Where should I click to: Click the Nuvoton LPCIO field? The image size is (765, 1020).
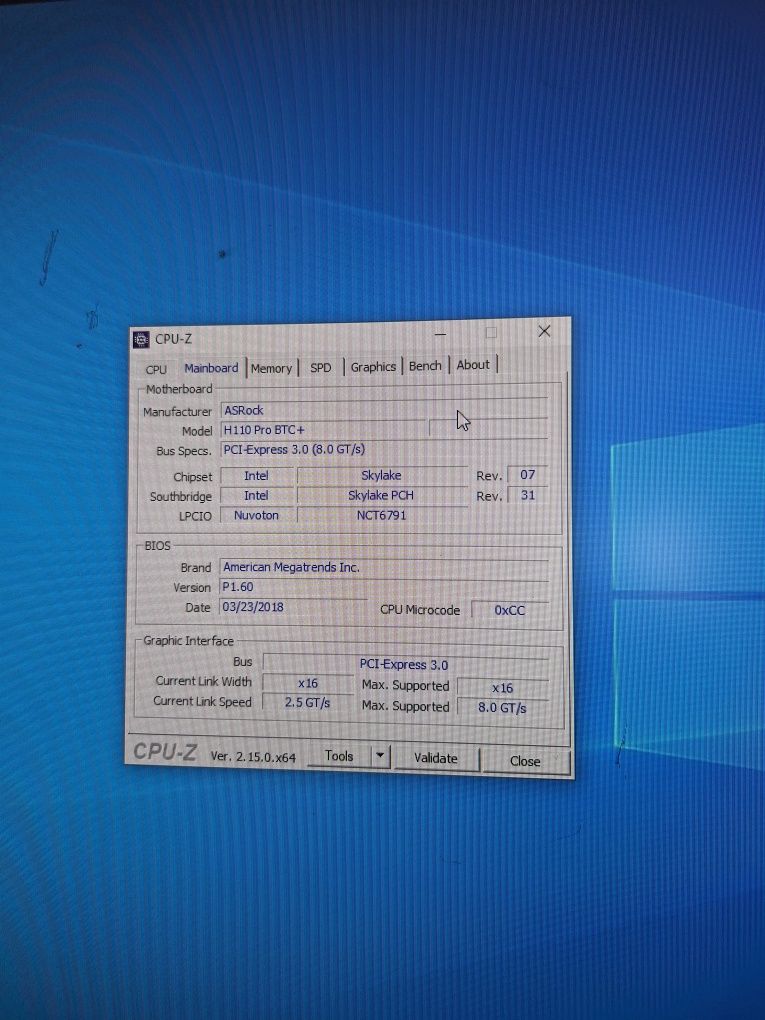256,515
